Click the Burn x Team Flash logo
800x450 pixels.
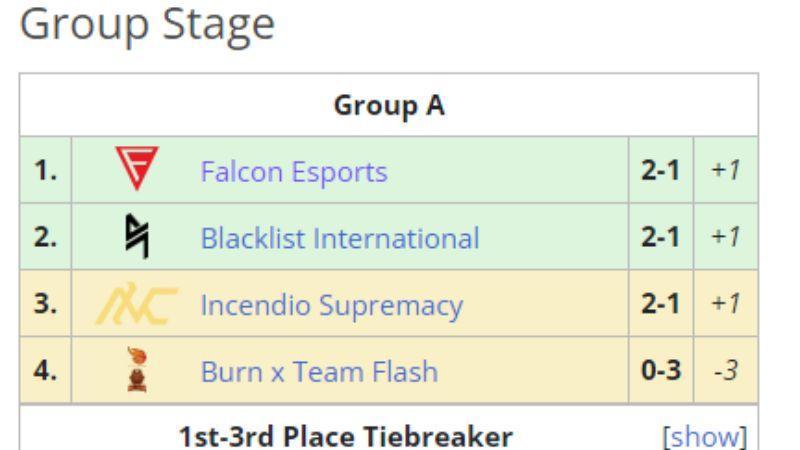137,369
